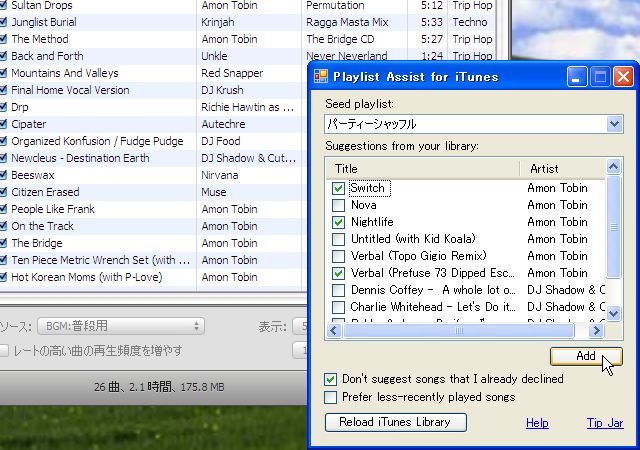Check the Charlie Whitehead suggestion checkbox
This screenshot has height=450, width=640.
(338, 307)
